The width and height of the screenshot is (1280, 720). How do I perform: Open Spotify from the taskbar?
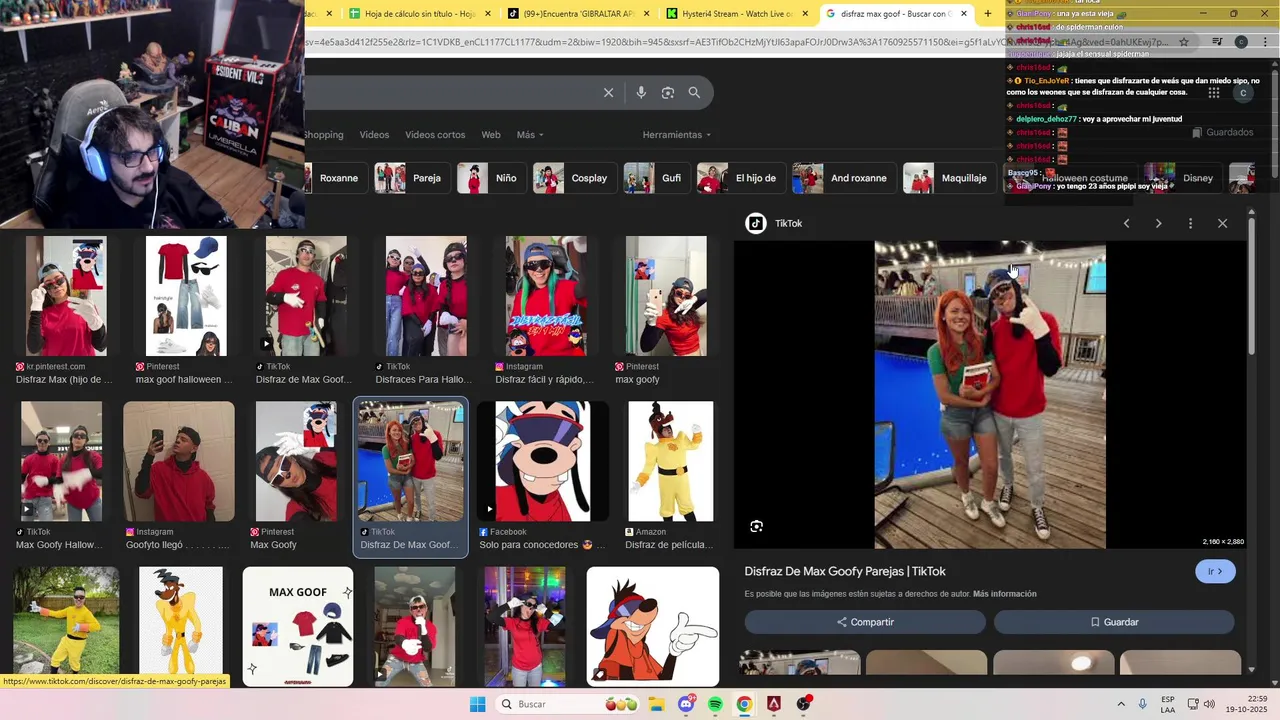click(x=715, y=704)
